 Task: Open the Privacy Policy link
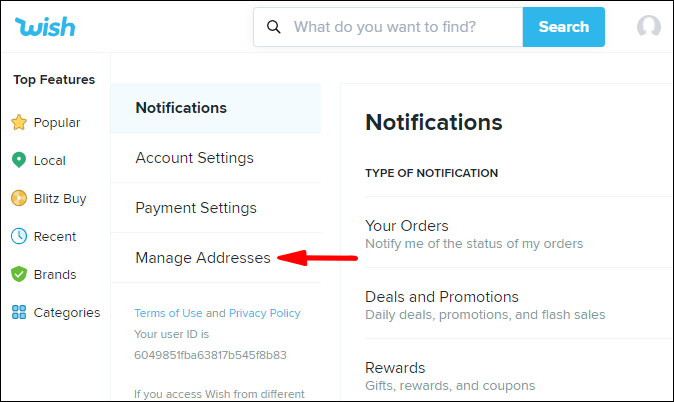264,313
